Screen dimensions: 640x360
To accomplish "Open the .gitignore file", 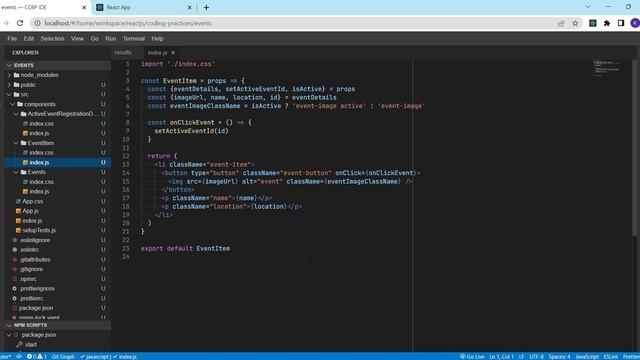I will [x=31, y=269].
